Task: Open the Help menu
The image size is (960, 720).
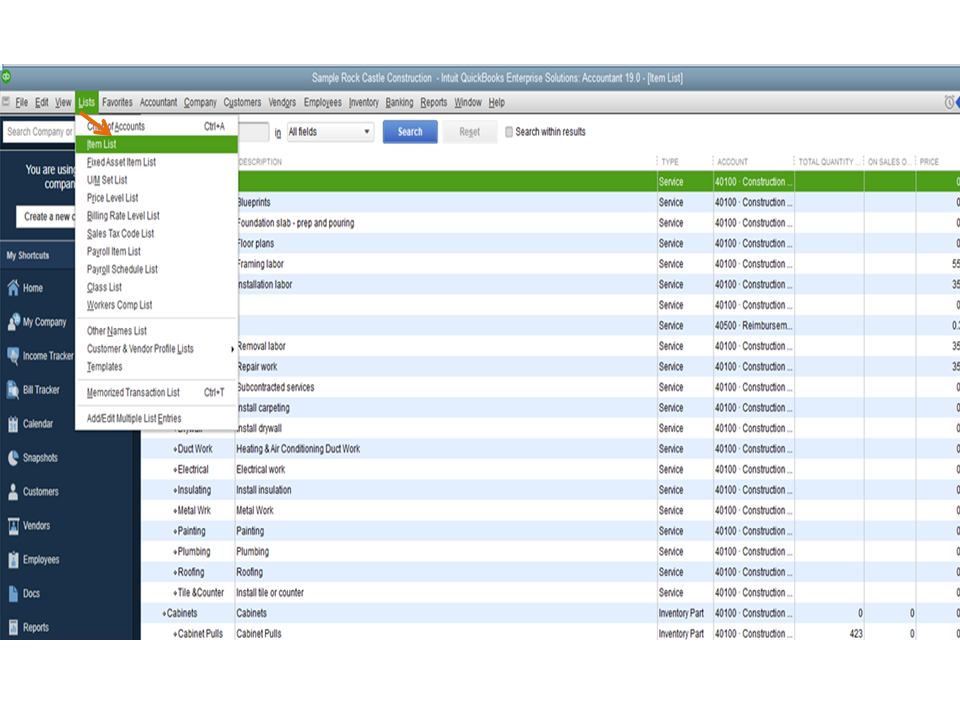Action: (497, 102)
